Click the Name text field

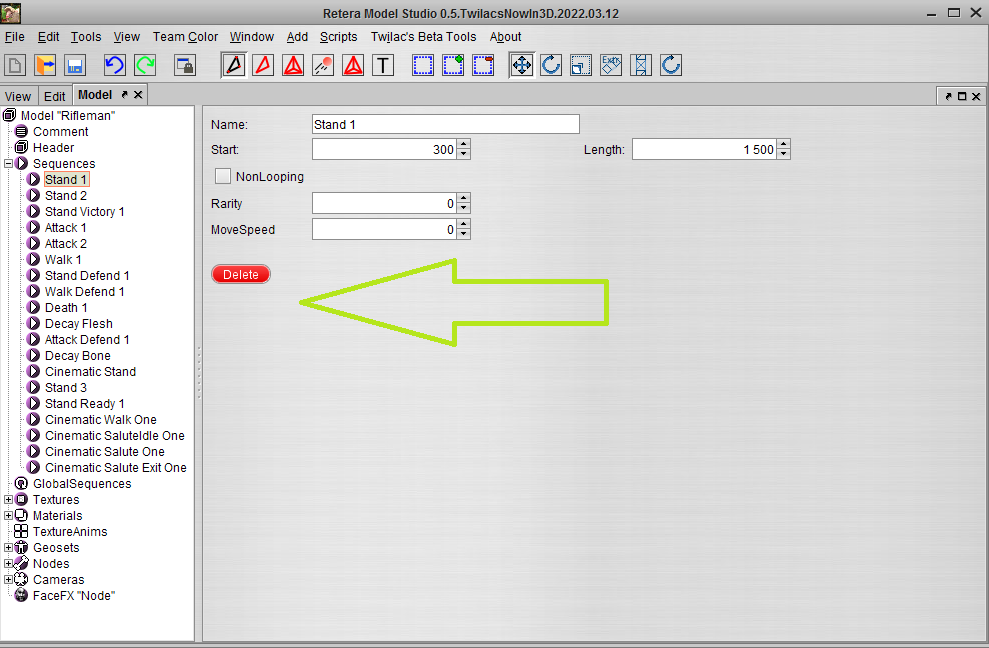point(446,124)
